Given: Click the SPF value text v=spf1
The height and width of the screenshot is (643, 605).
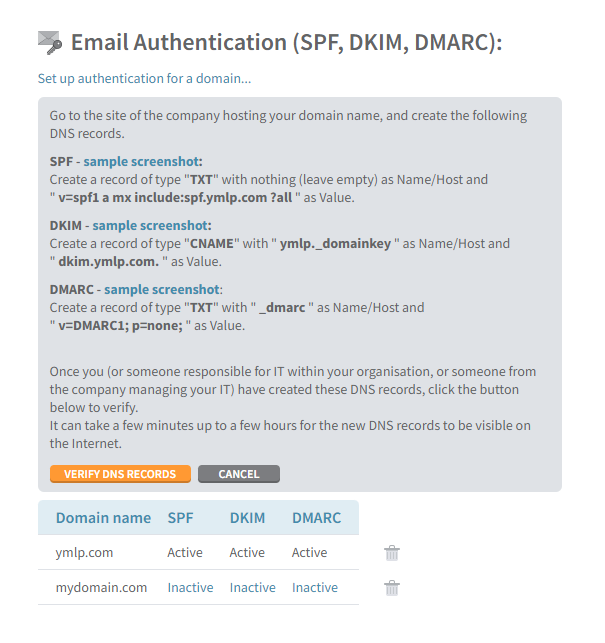Looking at the screenshot, I should point(175,198).
